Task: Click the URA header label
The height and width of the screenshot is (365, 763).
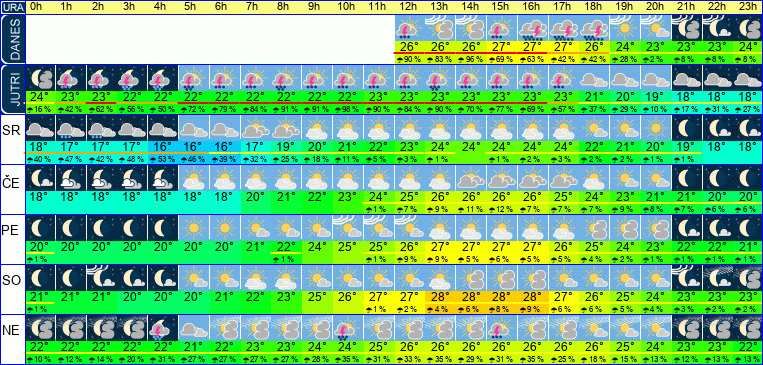Action: click(x=12, y=7)
